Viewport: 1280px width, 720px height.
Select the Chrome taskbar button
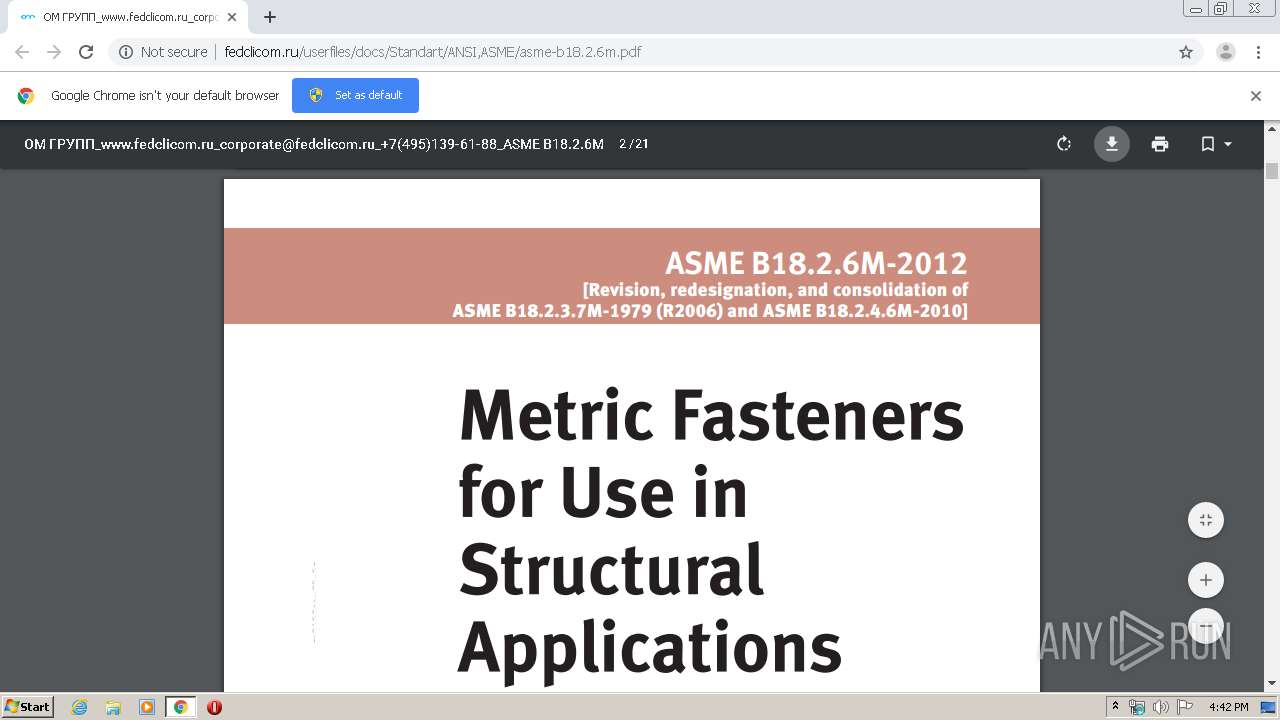(181, 707)
